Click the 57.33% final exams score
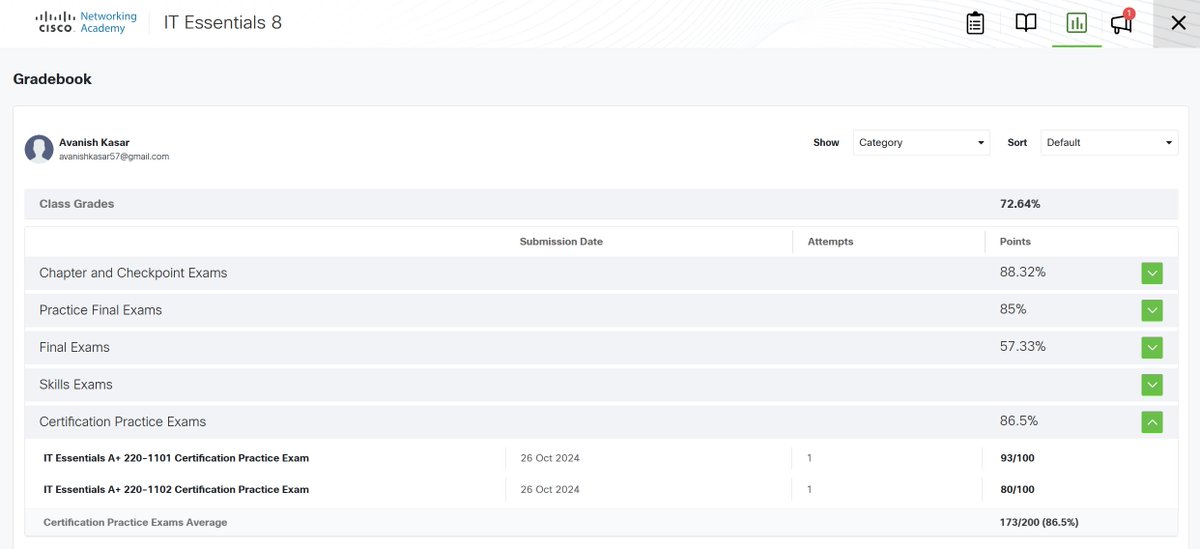The width and height of the screenshot is (1200, 549). tap(1023, 346)
